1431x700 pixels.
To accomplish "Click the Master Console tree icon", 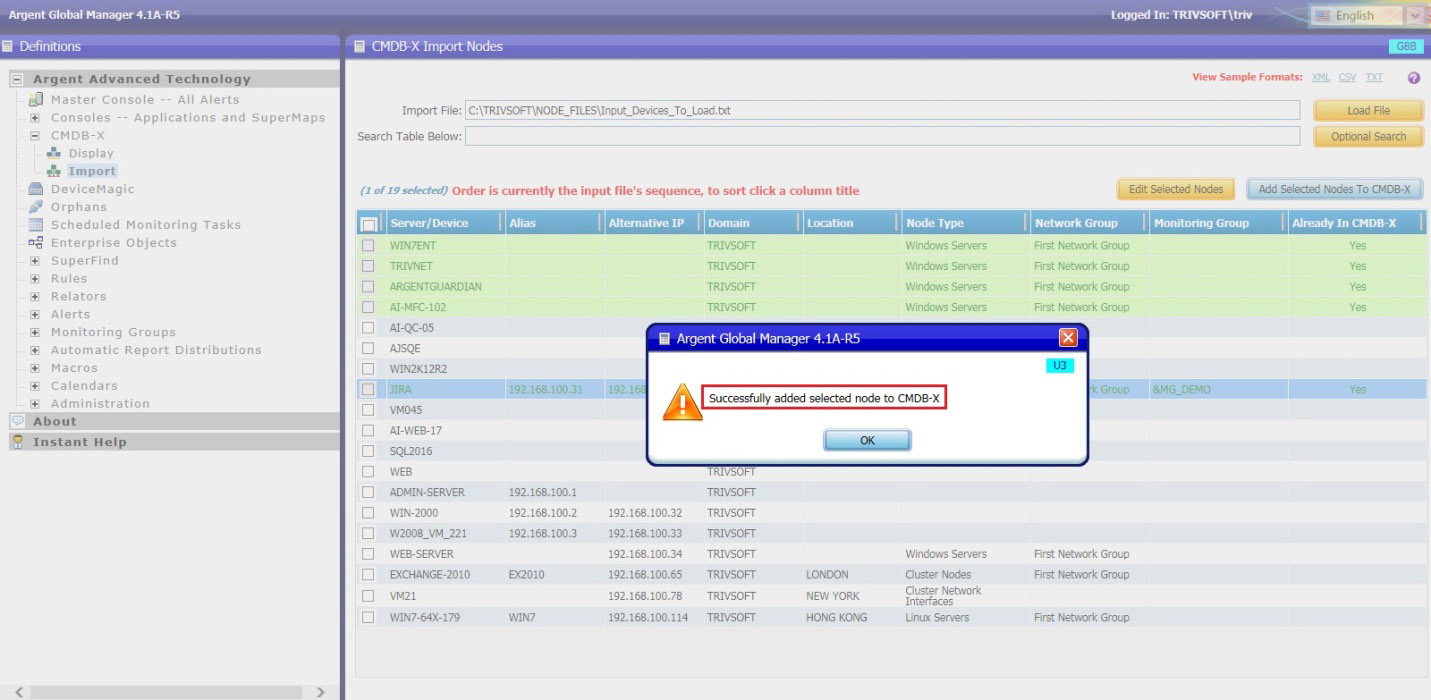I will [x=36, y=99].
